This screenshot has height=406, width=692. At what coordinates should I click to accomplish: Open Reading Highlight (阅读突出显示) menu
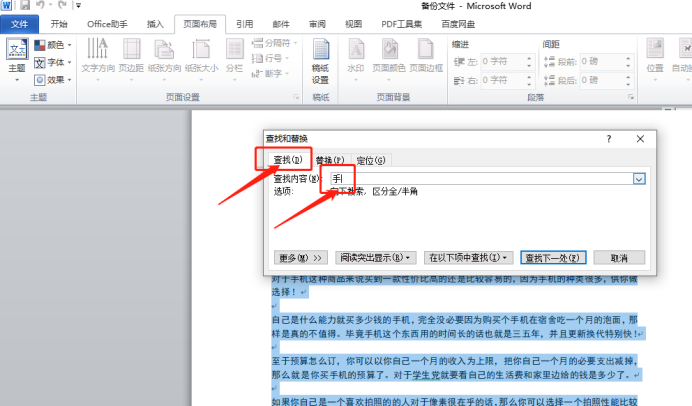click(x=376, y=258)
